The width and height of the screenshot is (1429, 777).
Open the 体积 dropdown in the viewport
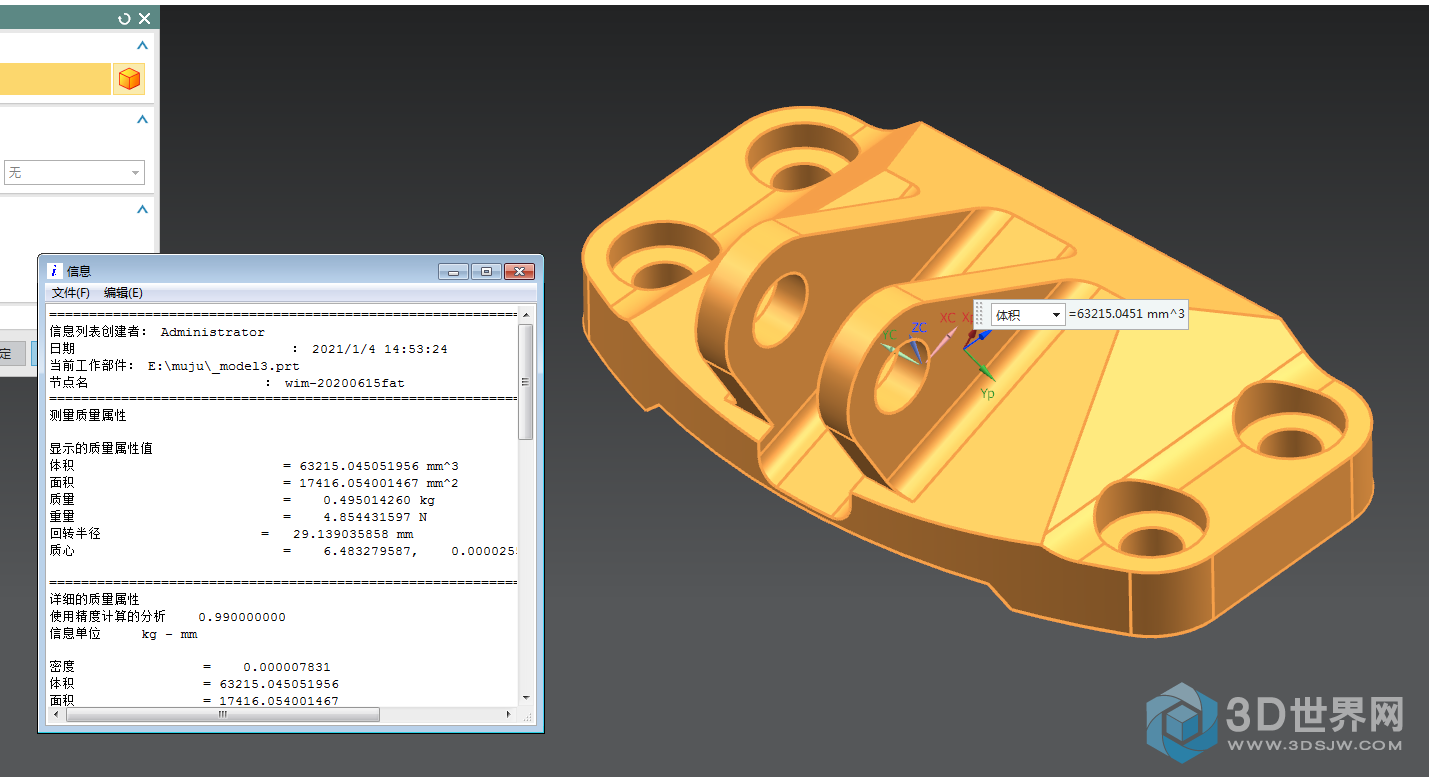point(1027,315)
